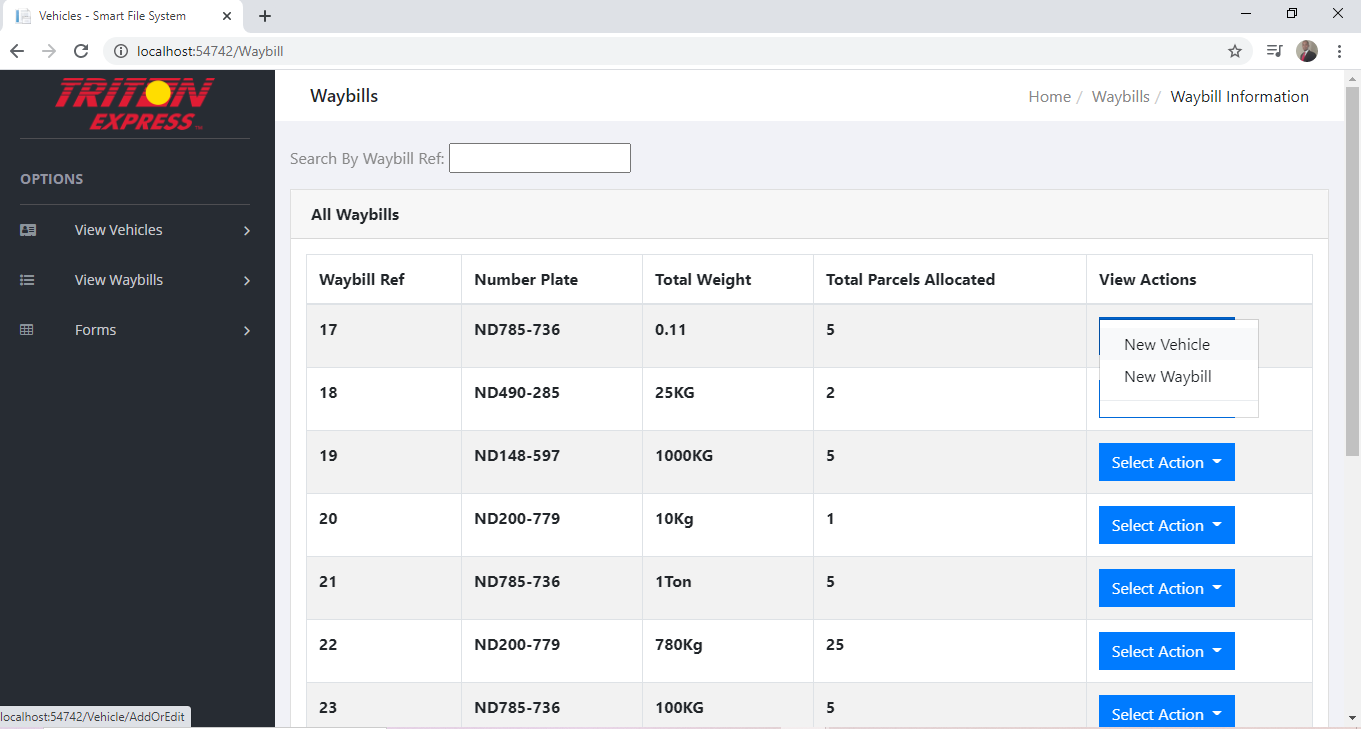
Task: Focus the Search By Waybill Ref field
Action: (540, 158)
